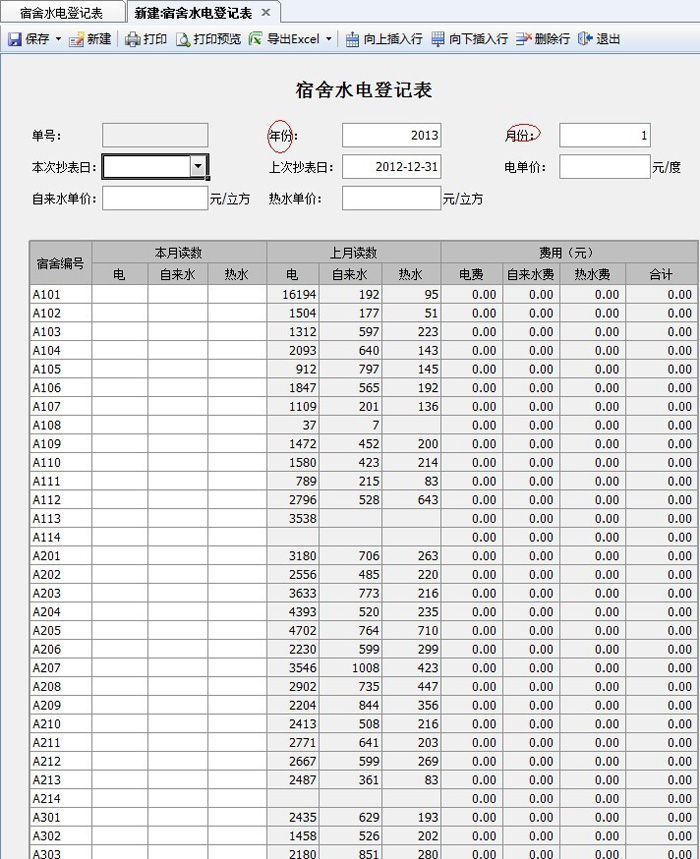Click the 导出Excel icon
This screenshot has height=859, width=700.
click(x=256, y=39)
